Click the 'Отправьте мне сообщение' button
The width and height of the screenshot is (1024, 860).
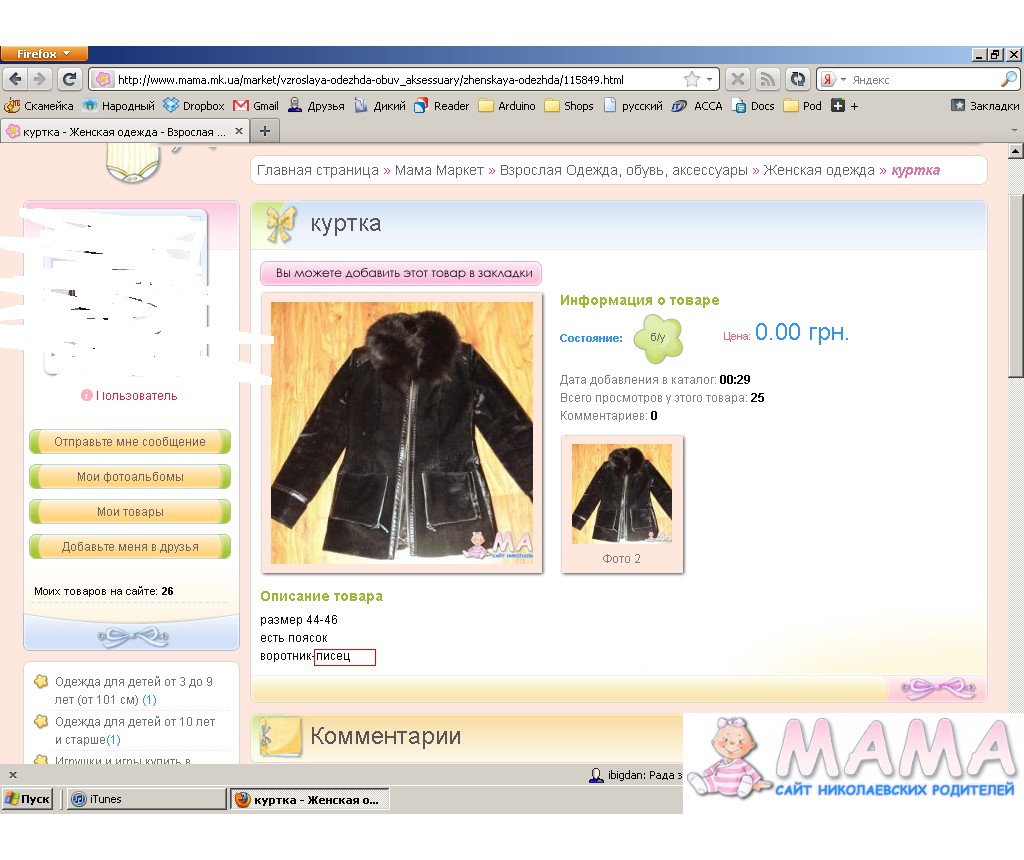[x=130, y=442]
